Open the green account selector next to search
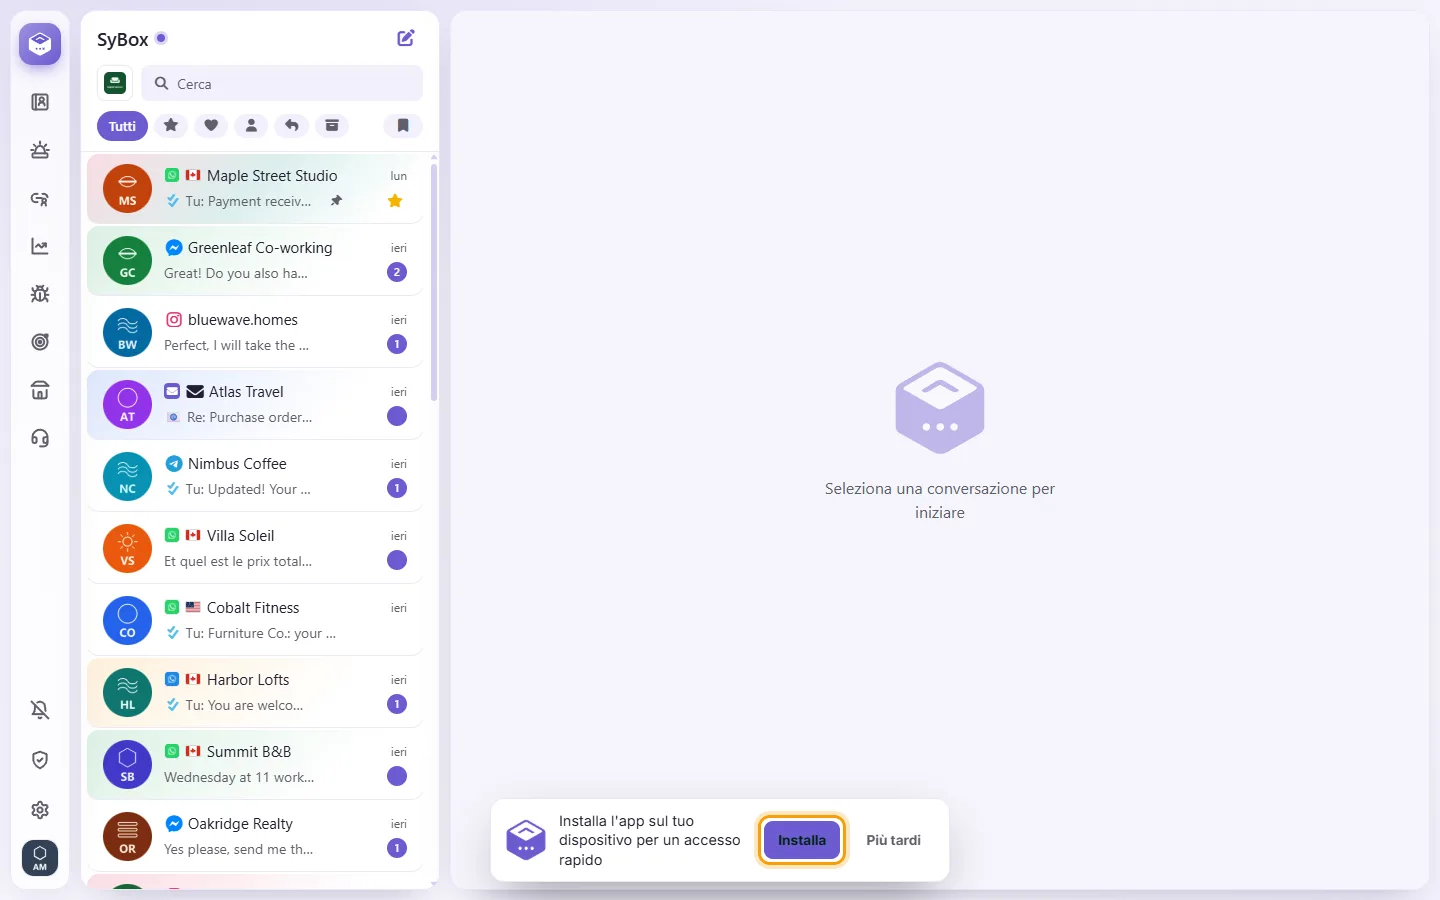This screenshot has width=1440, height=900. point(115,83)
